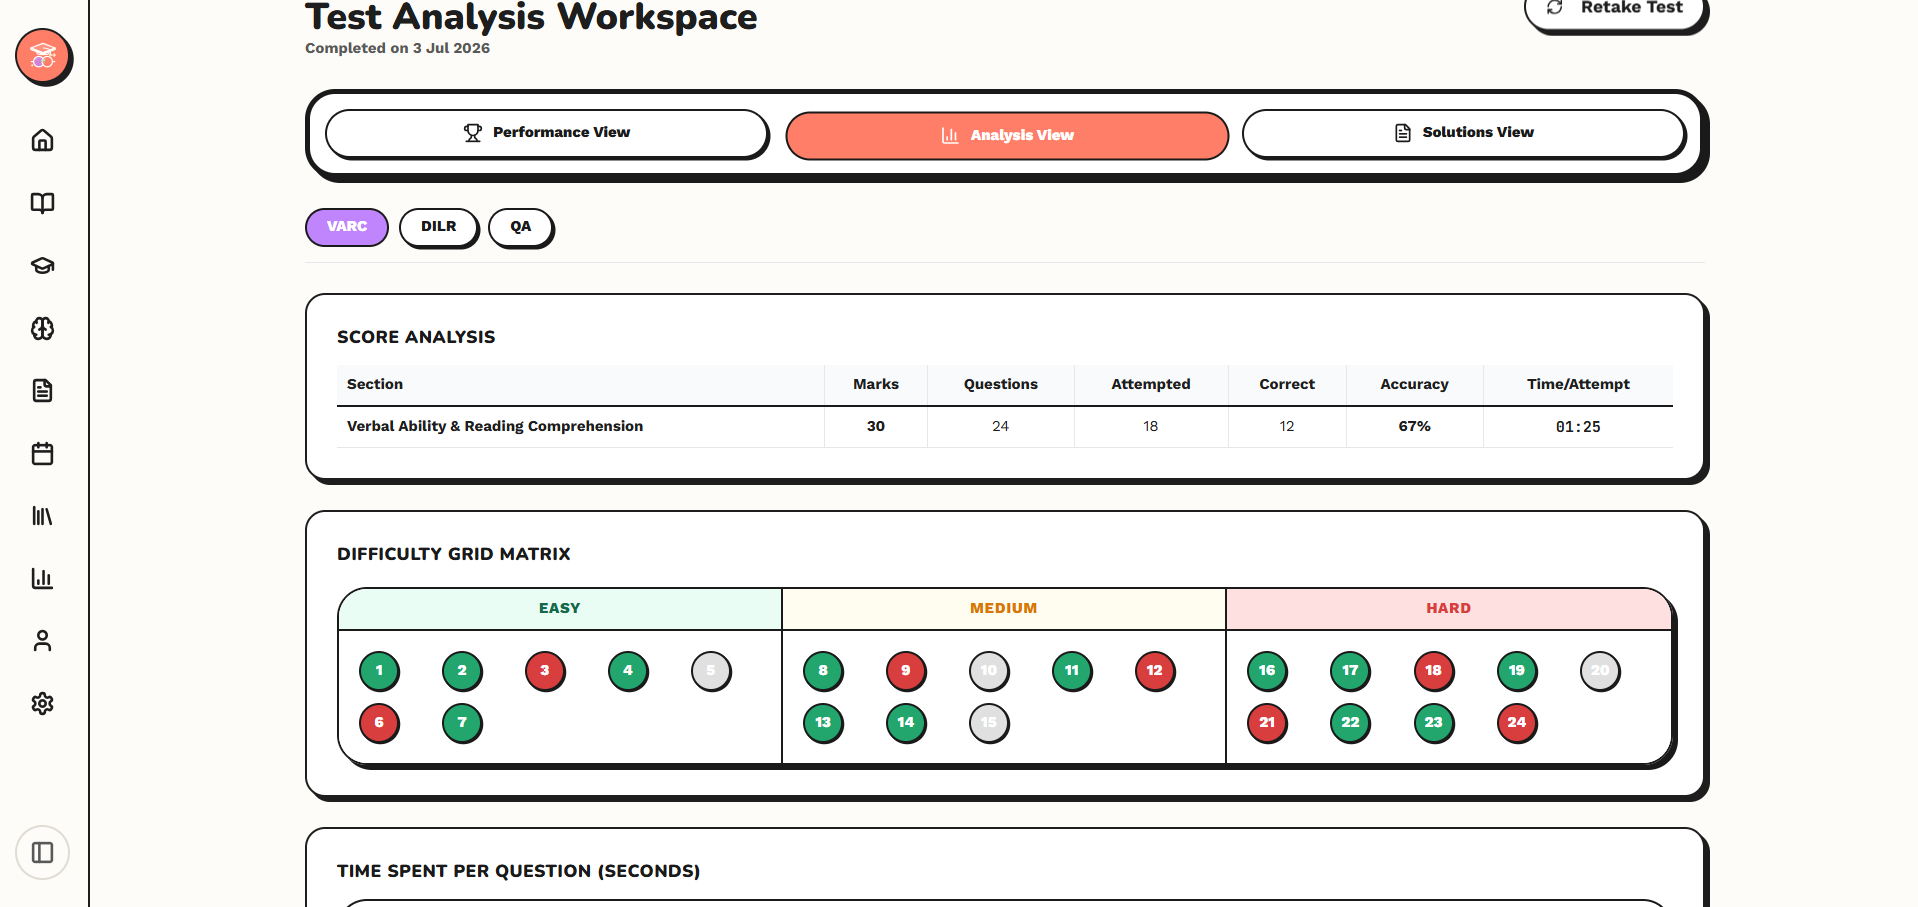Click question 23 green bubble
The image size is (1918, 907).
[x=1434, y=723]
